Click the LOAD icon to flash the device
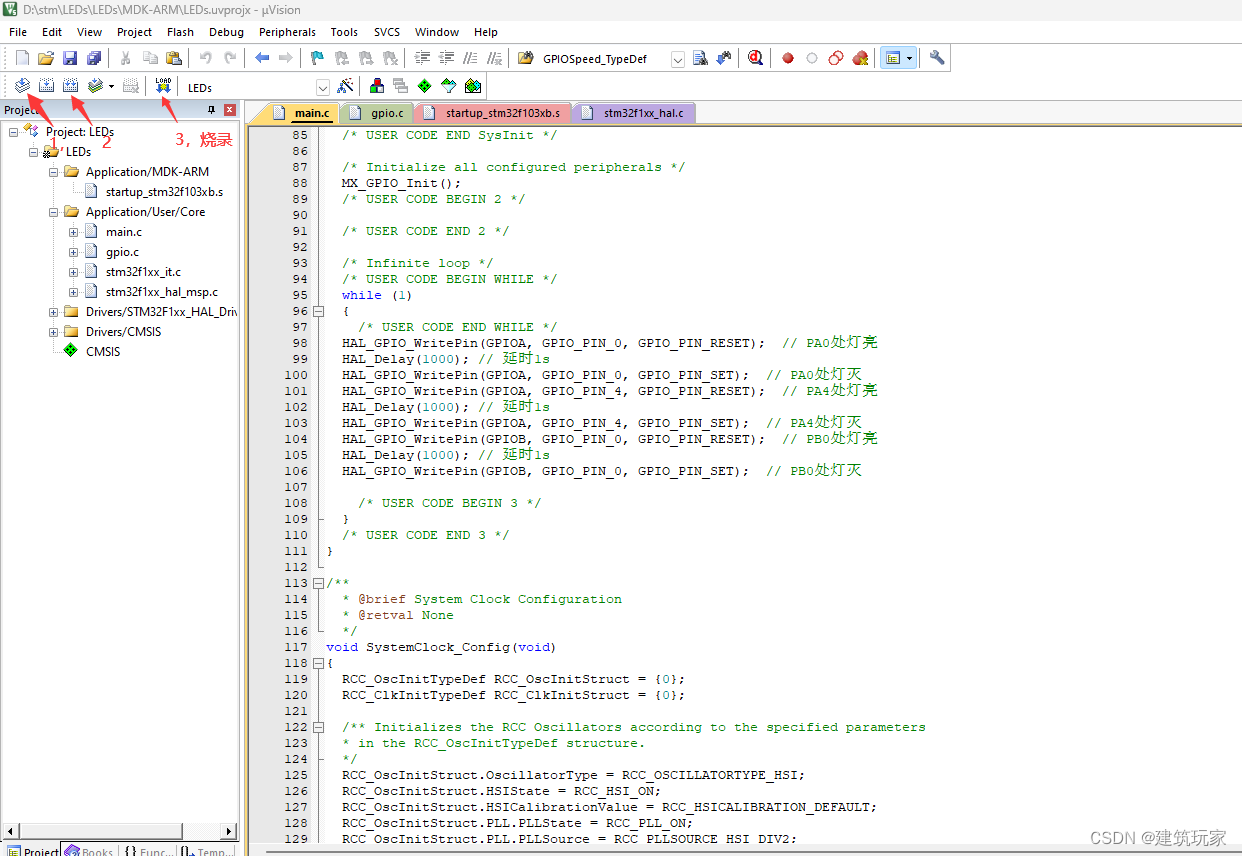Viewport: 1242px width, 856px height. coord(163,85)
